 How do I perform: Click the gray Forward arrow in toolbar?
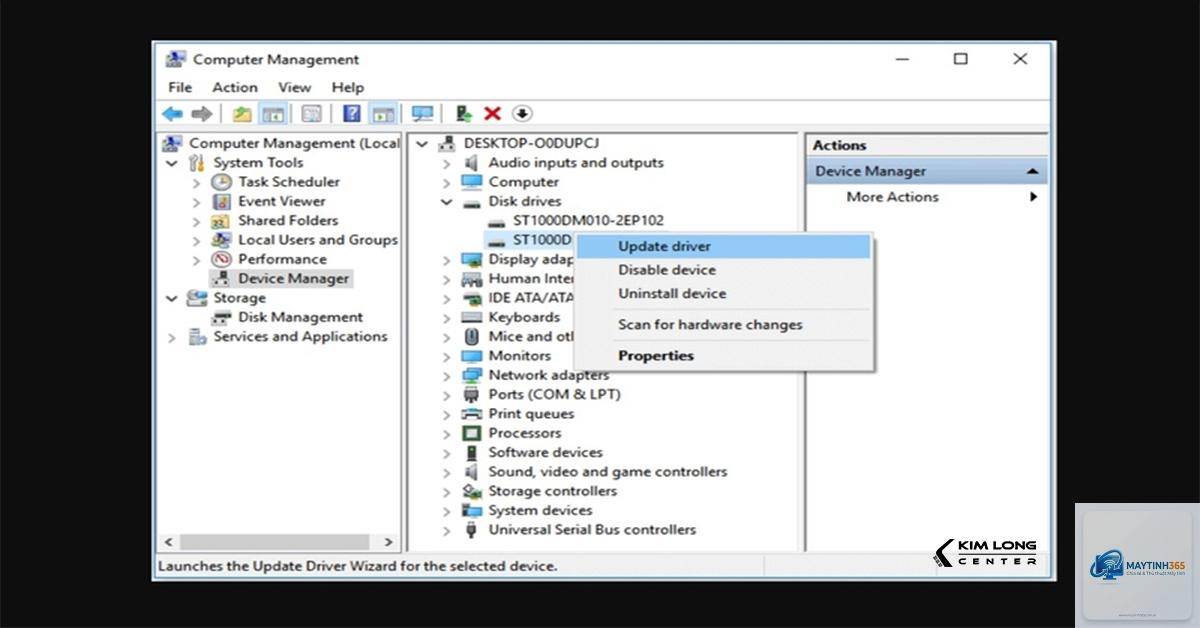tap(202, 114)
